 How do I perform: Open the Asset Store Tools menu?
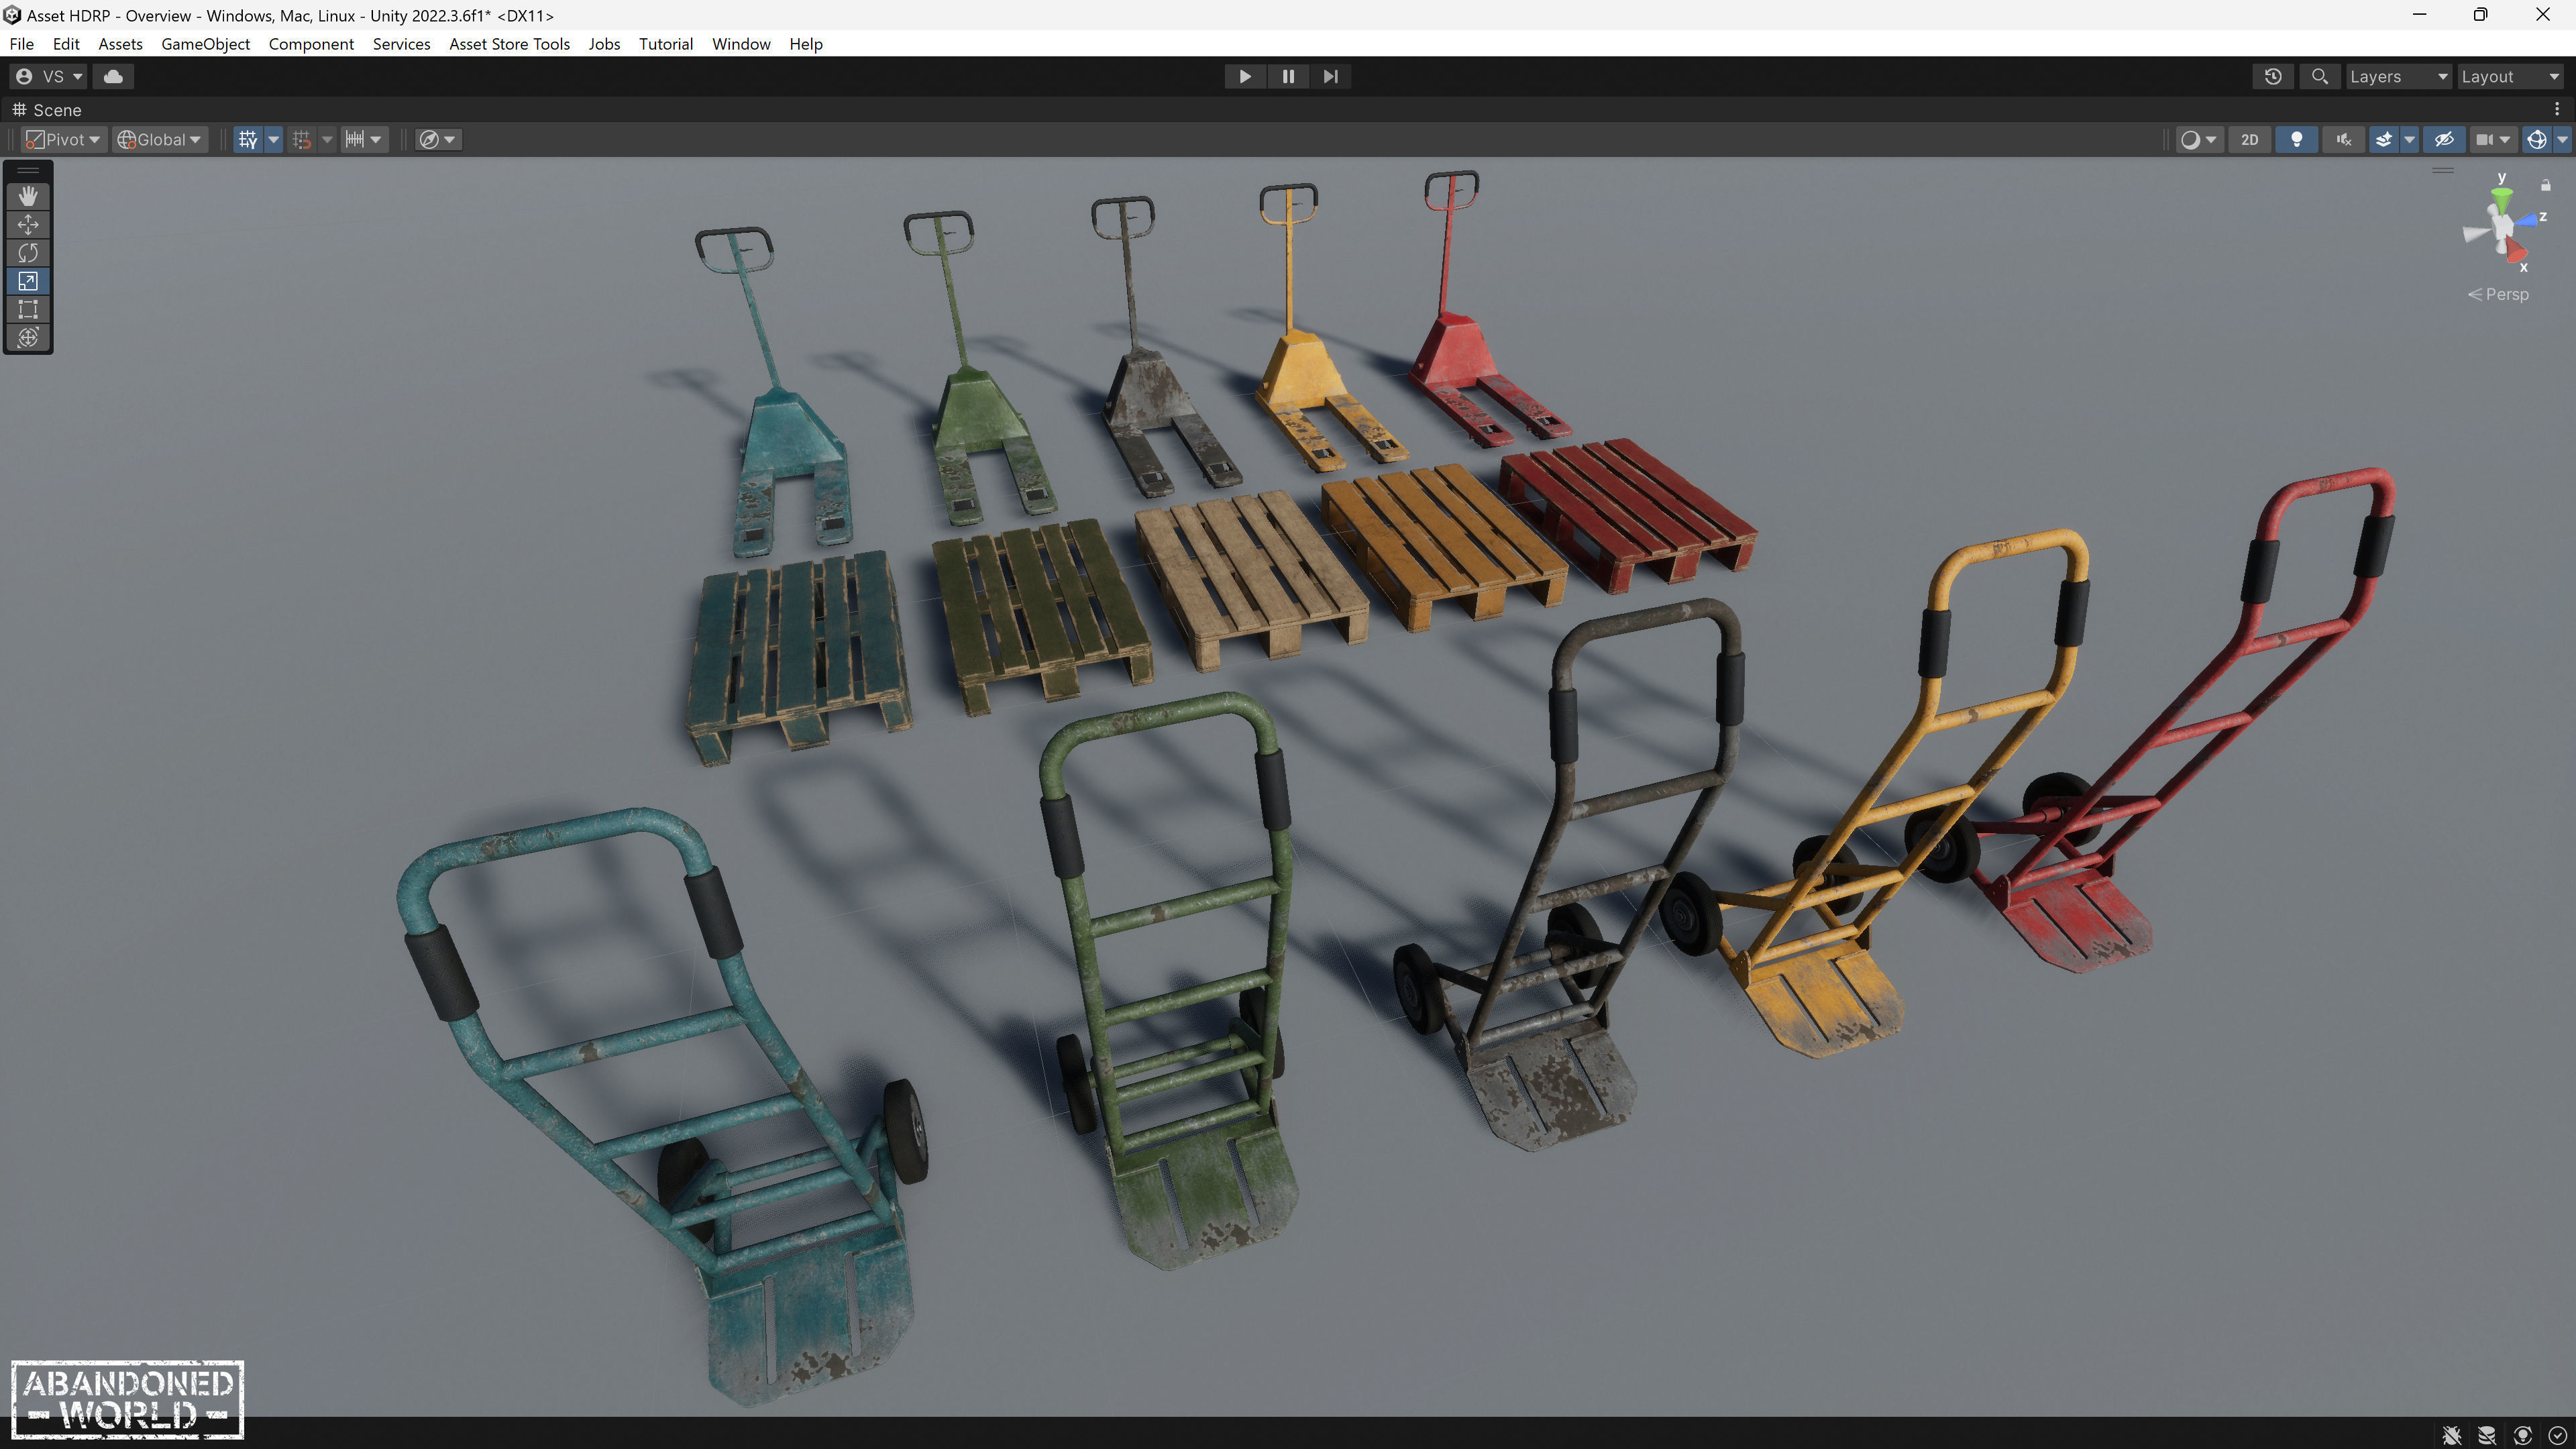(509, 44)
